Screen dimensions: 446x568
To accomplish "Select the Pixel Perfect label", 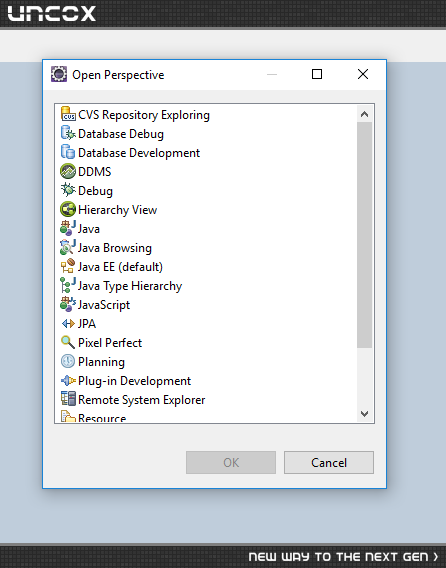I will [x=110, y=343].
